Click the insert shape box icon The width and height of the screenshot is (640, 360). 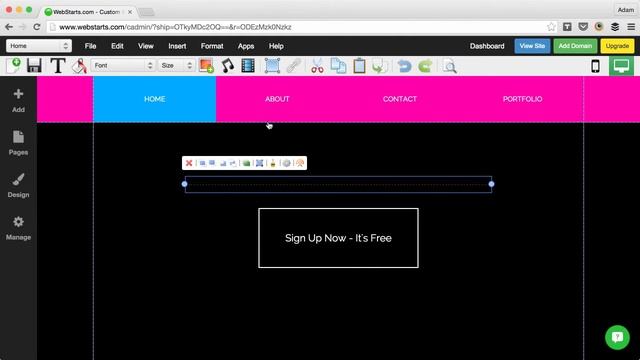pos(272,66)
